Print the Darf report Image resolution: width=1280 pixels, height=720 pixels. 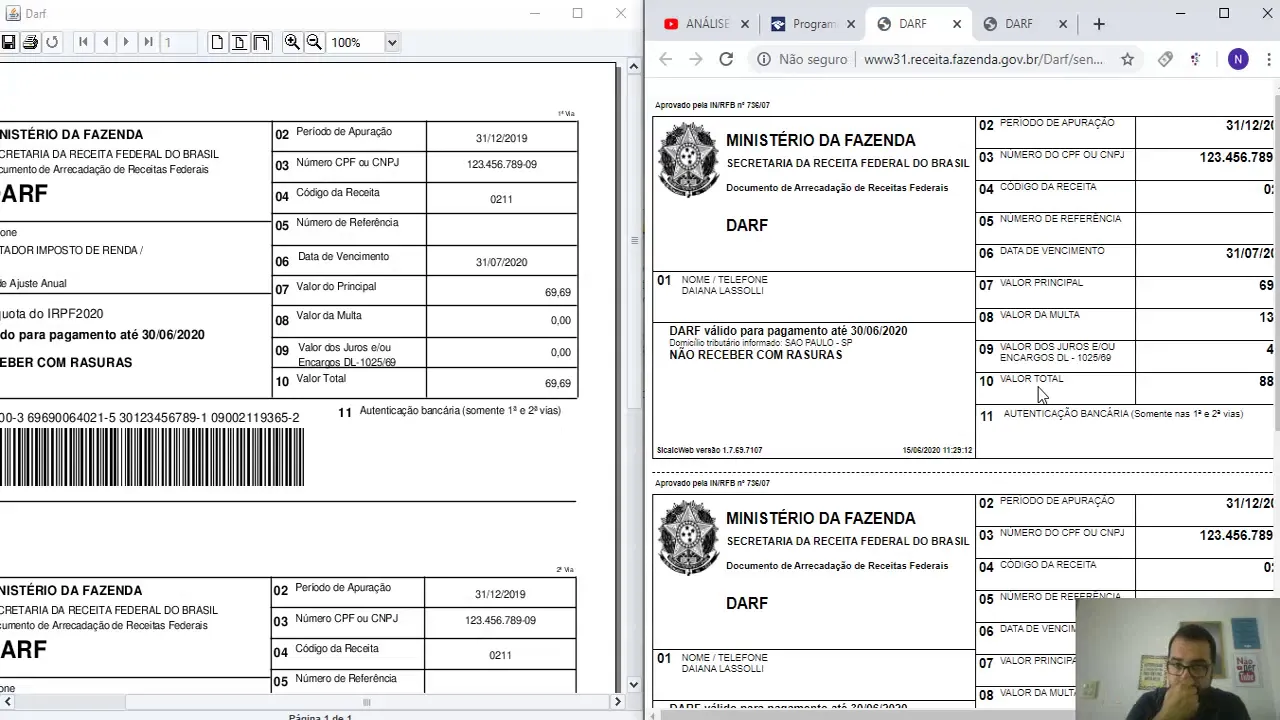[x=30, y=42]
